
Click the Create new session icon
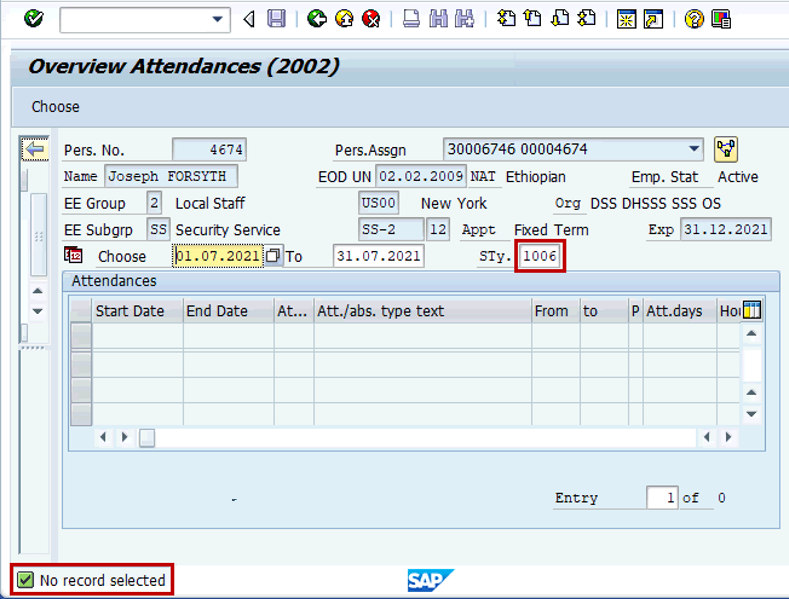pos(626,20)
